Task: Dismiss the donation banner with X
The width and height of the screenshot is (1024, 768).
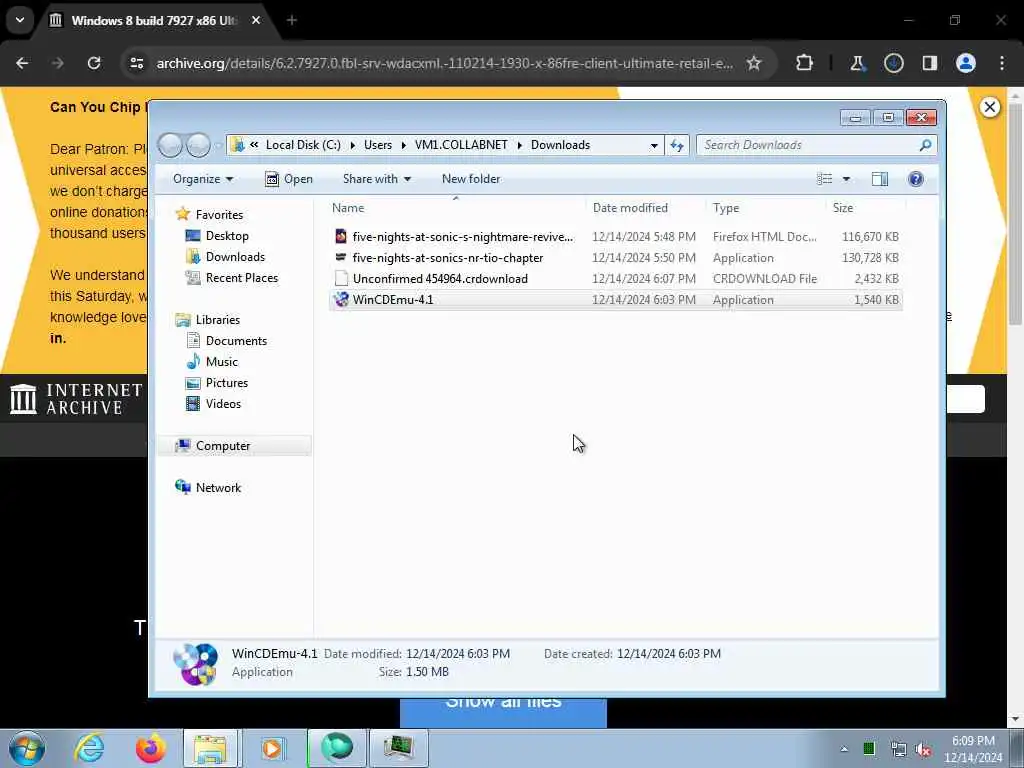Action: pyautogui.click(x=989, y=107)
